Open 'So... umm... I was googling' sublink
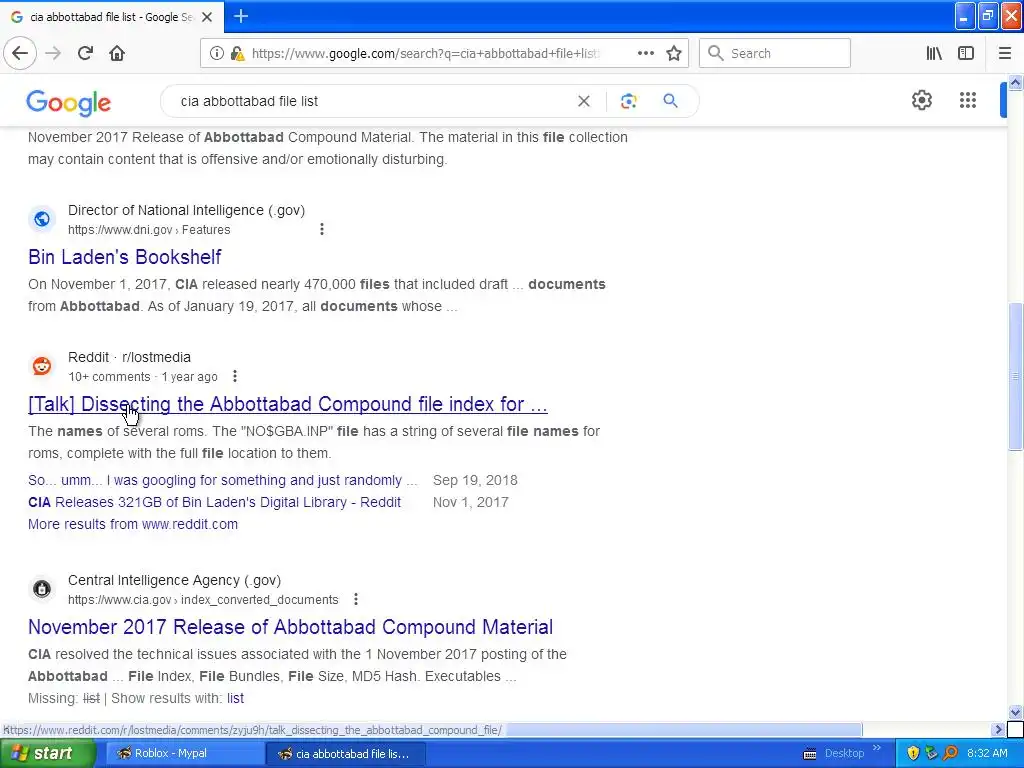The image size is (1024, 768). click(223, 480)
